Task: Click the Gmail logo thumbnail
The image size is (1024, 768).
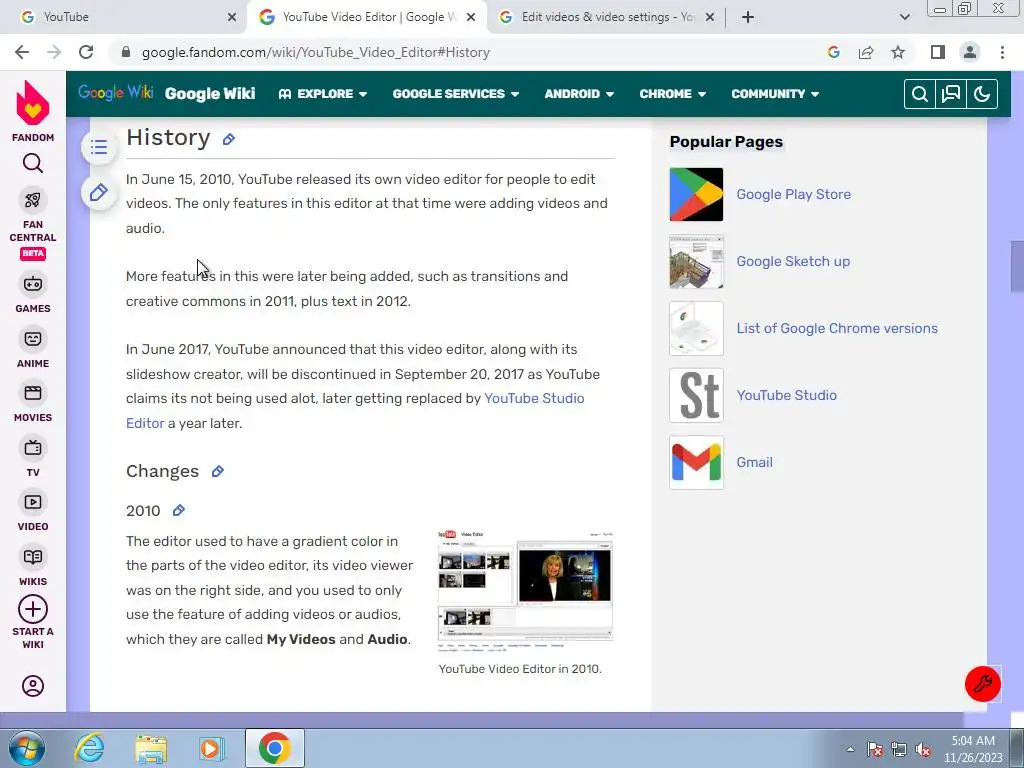Action: coord(696,462)
